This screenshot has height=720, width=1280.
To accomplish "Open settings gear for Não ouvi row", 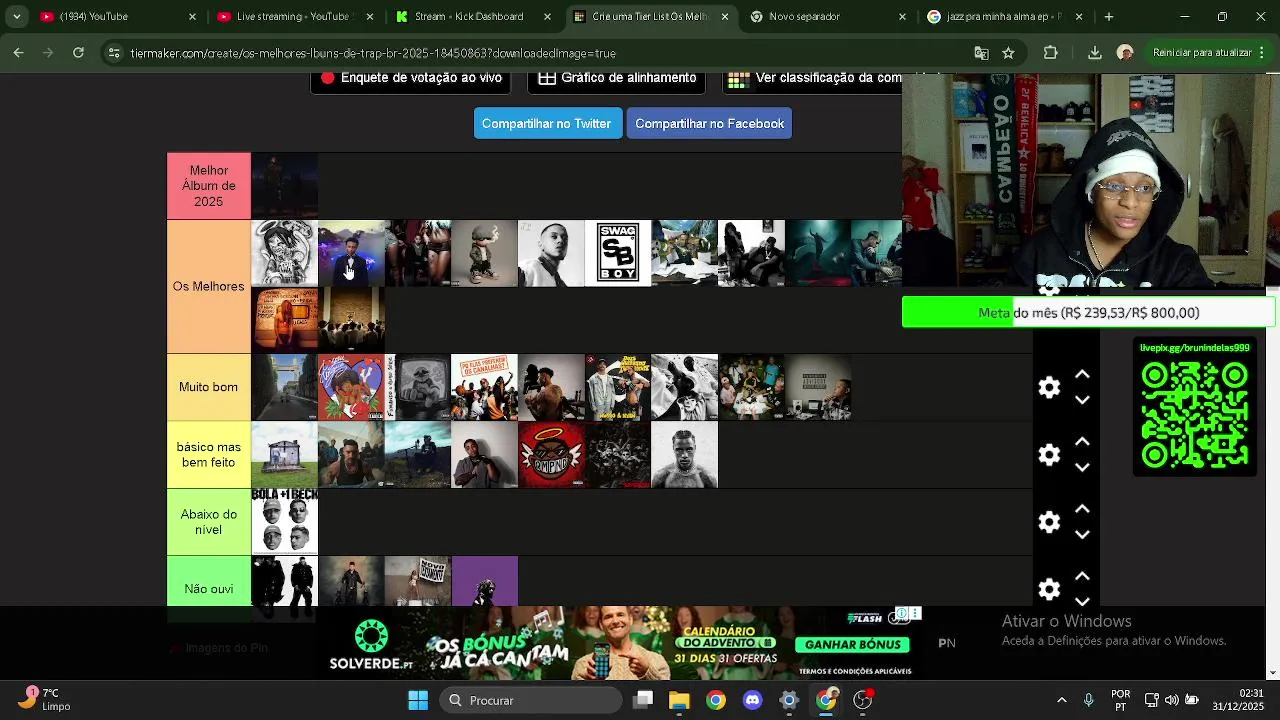I will pos(1049,589).
